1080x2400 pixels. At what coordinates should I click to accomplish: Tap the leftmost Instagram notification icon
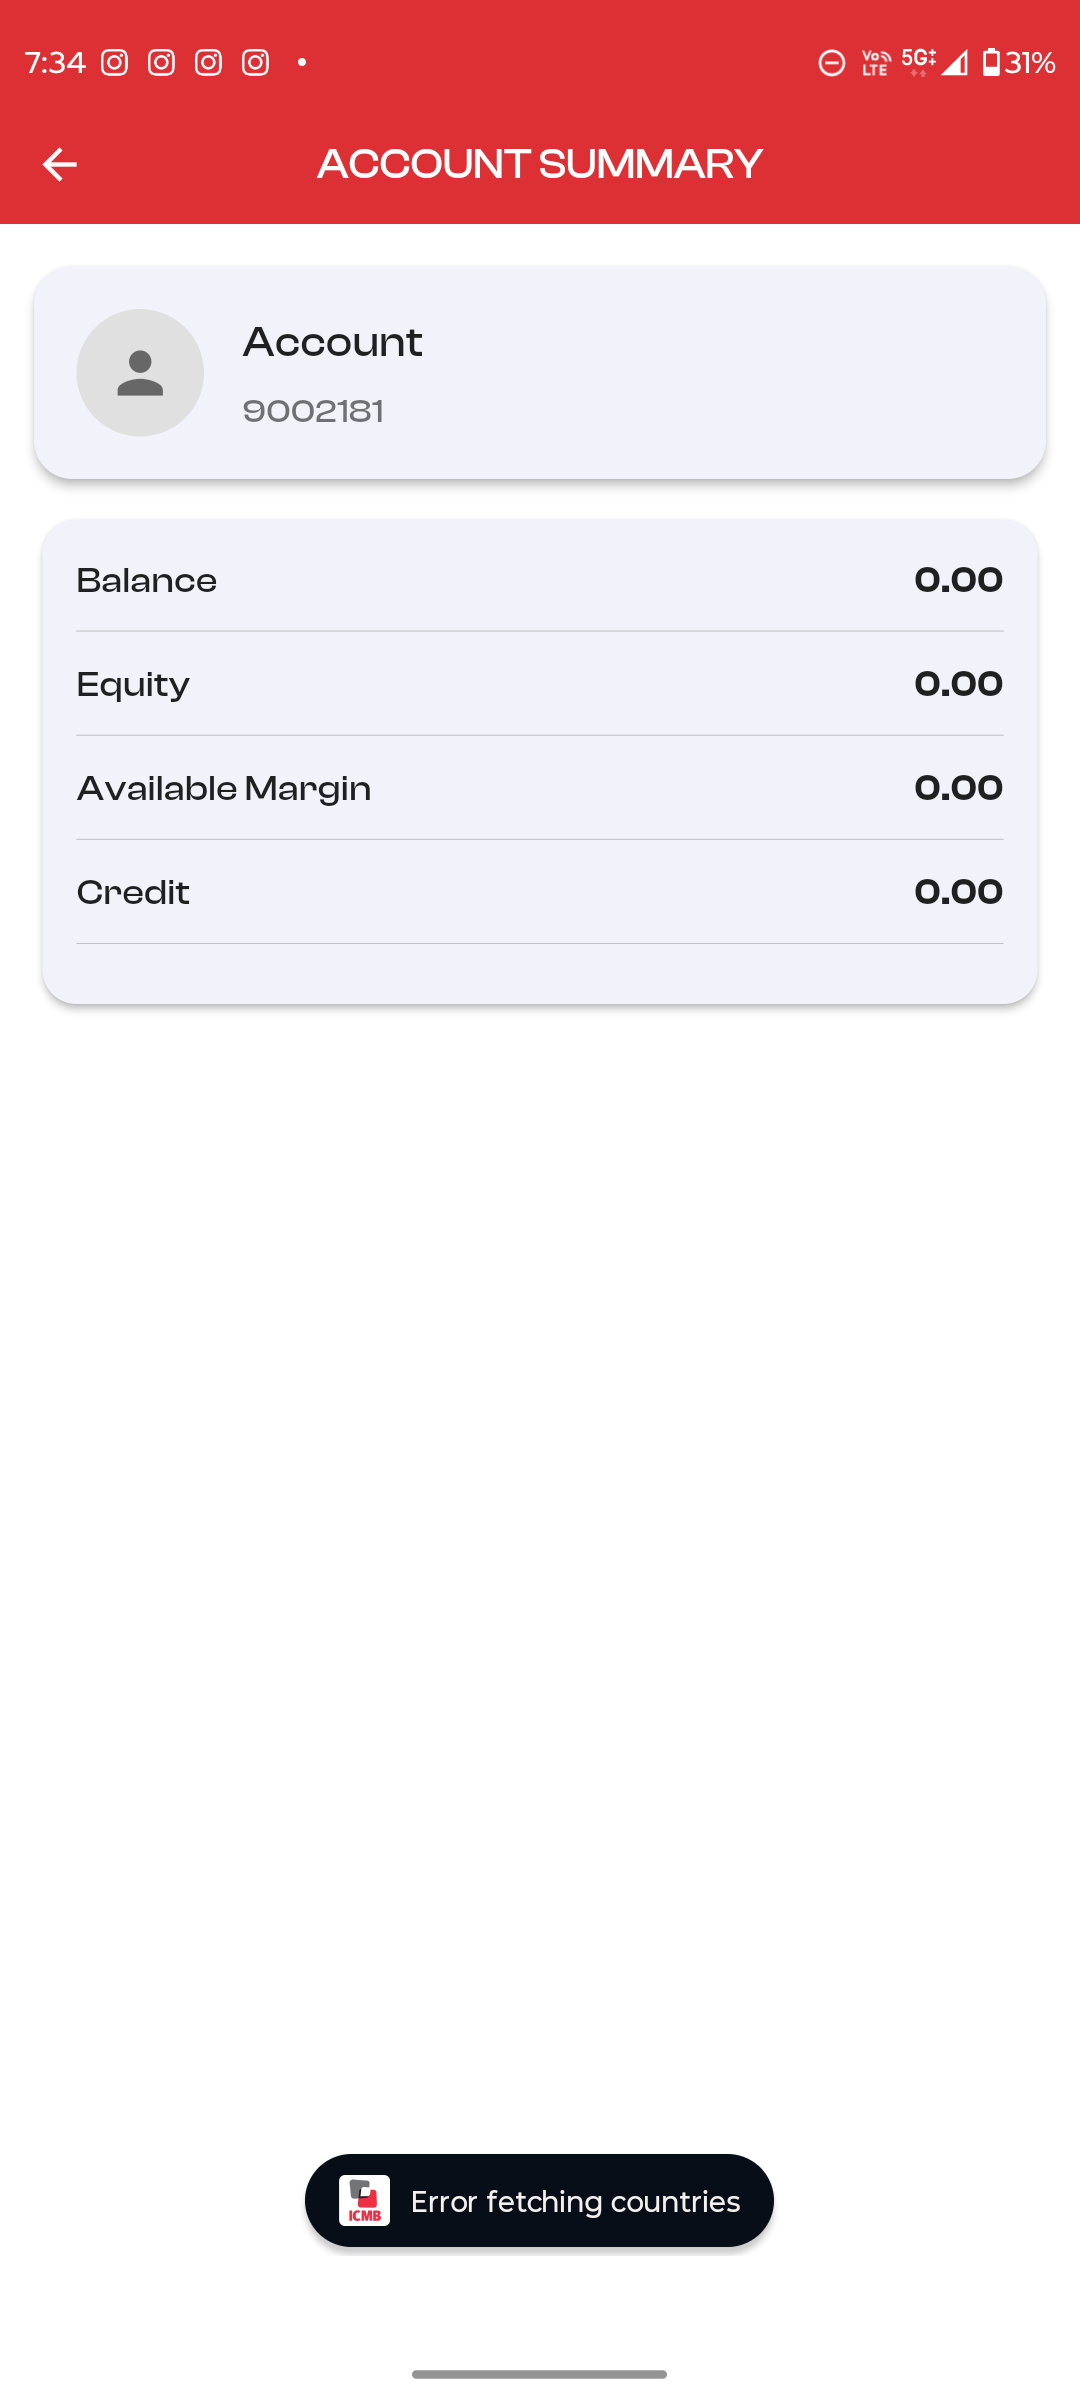click(x=115, y=63)
